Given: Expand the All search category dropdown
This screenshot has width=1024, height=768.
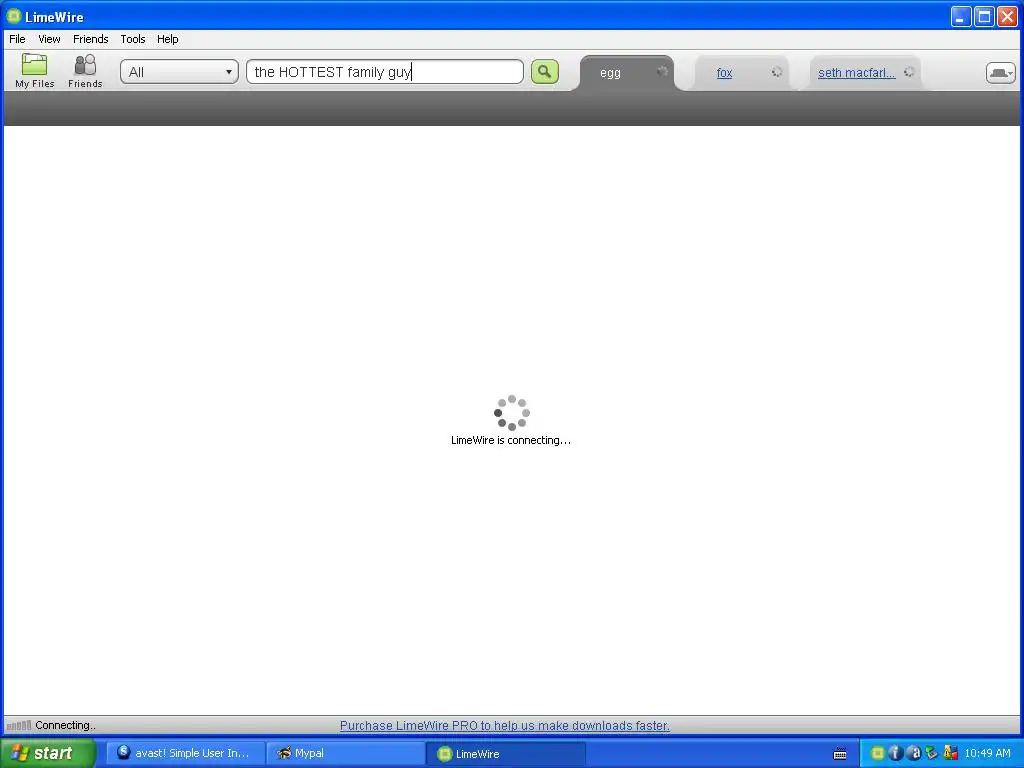Looking at the screenshot, I should [x=180, y=72].
